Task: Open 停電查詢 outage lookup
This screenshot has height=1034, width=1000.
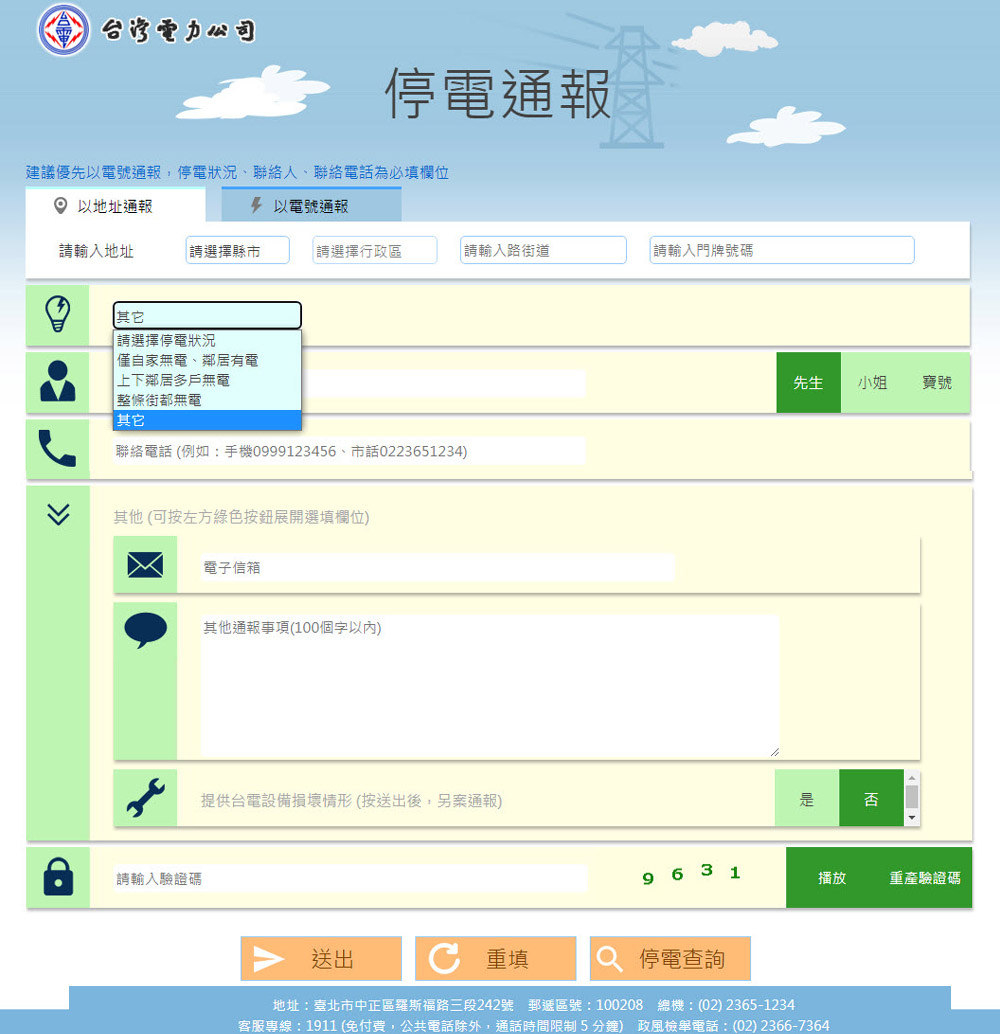Action: (670, 959)
